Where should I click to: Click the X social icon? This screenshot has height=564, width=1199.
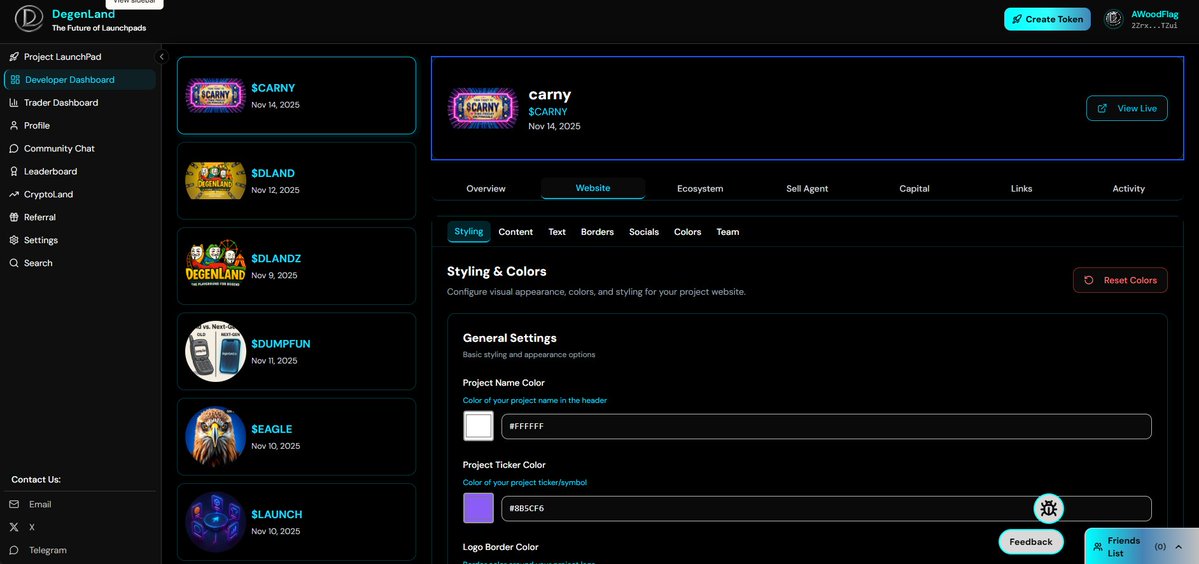(x=14, y=527)
